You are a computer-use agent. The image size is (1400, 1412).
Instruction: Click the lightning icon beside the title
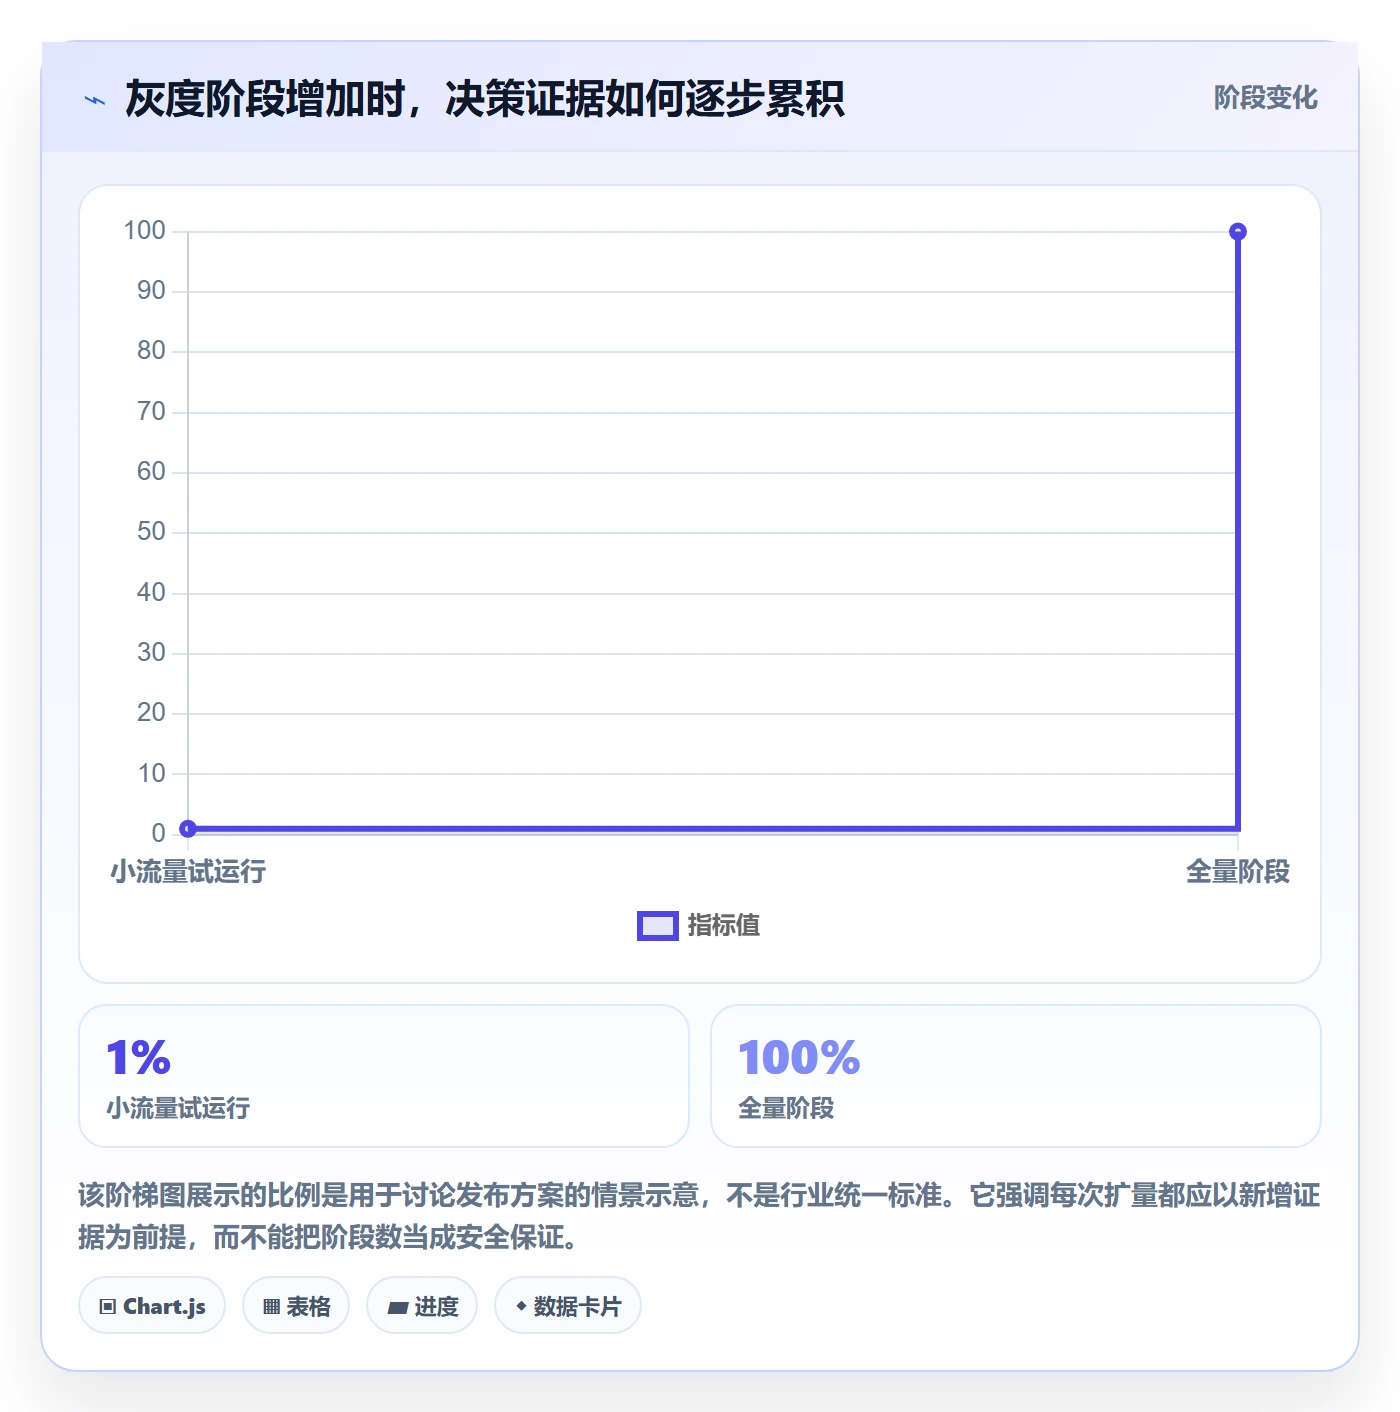95,100
